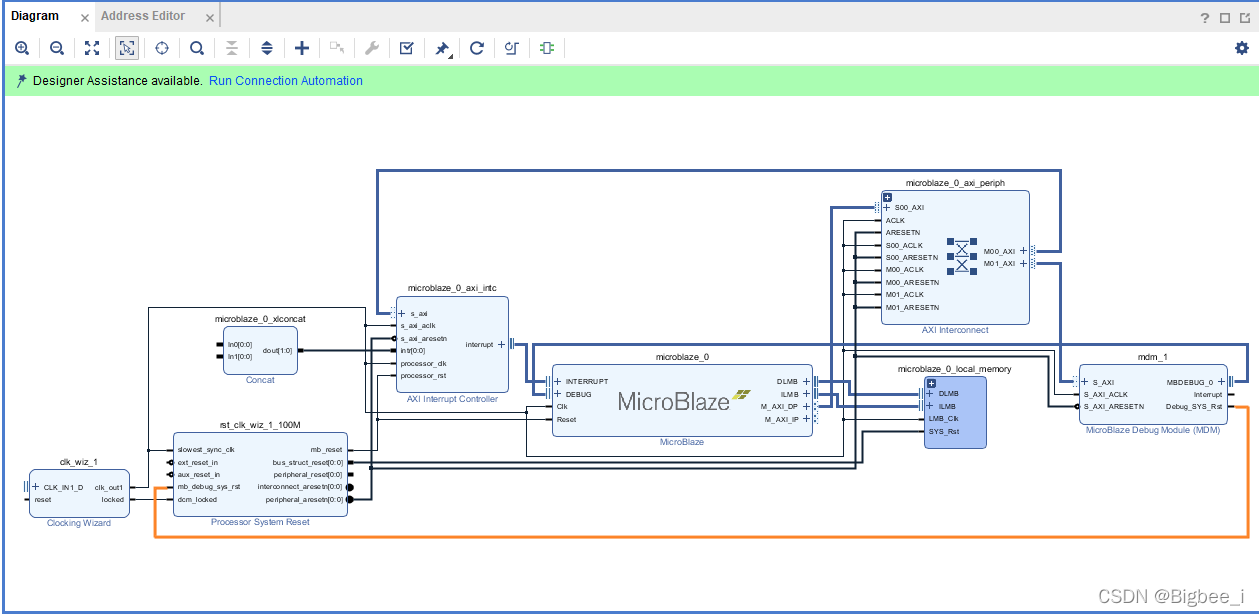Click the green Default View icon

[546, 48]
